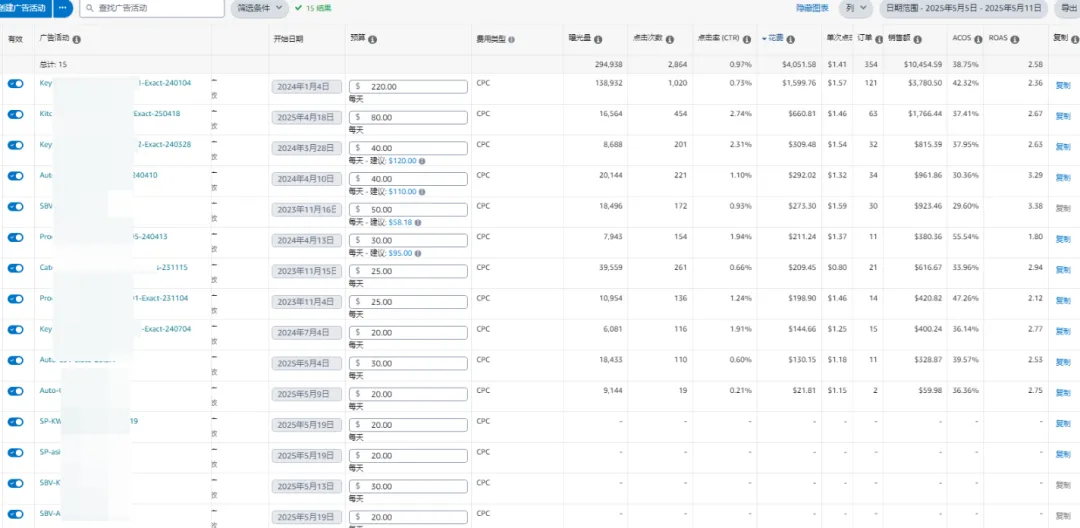Click the info icon beside 点击次数
Image resolution: width=1080 pixels, height=528 pixels.
pyautogui.click(x=670, y=40)
